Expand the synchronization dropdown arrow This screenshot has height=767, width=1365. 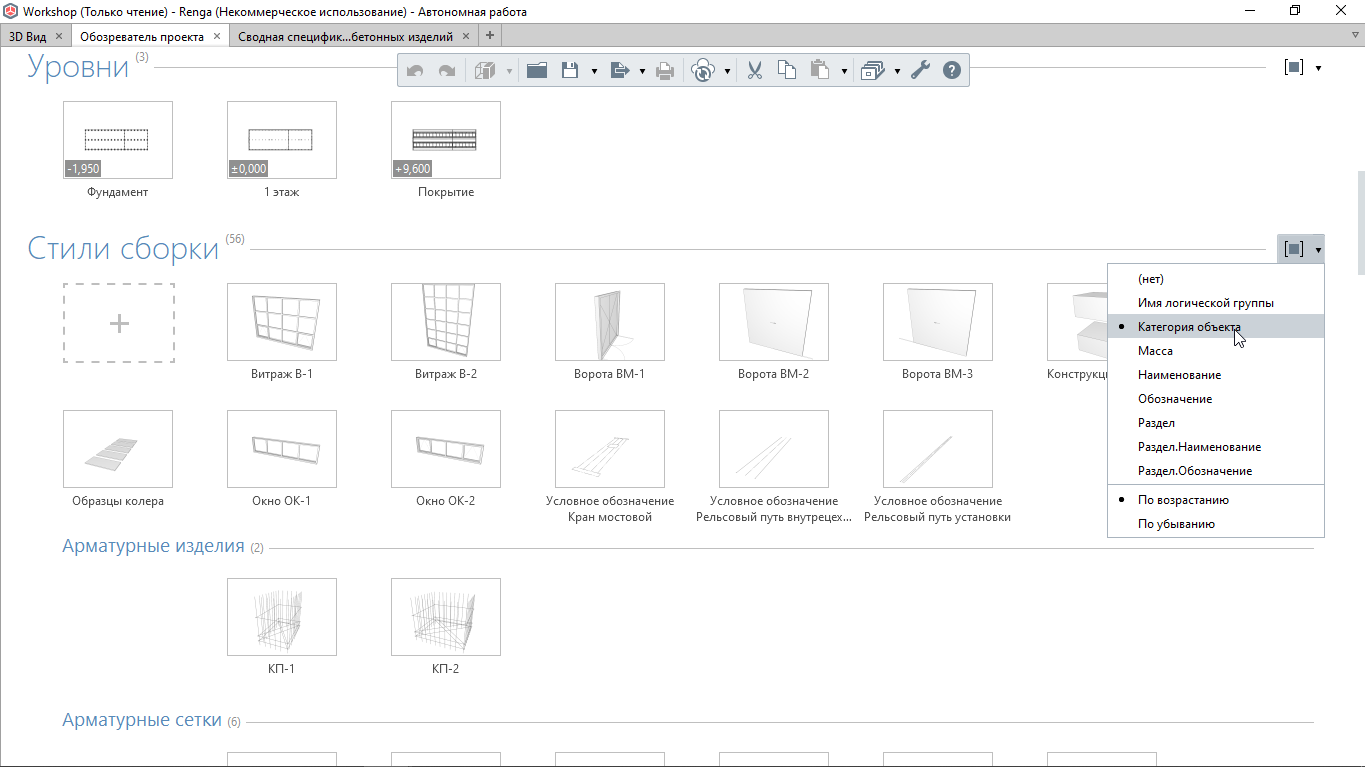coord(727,72)
